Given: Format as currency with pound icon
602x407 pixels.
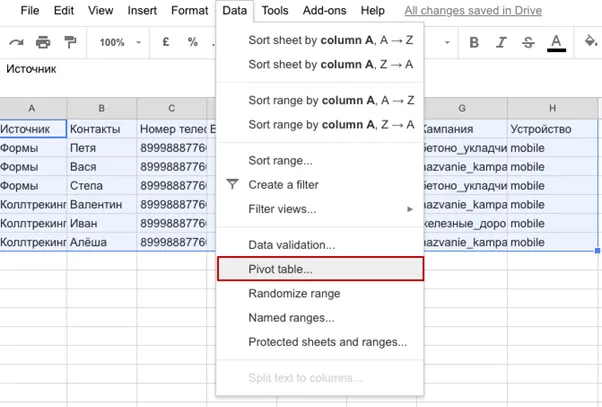Looking at the screenshot, I should pyautogui.click(x=165, y=42).
